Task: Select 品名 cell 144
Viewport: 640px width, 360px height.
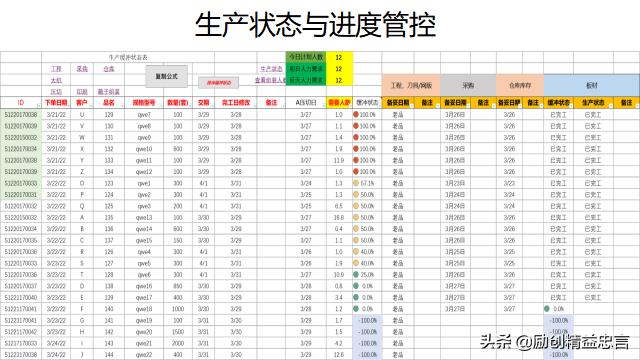Action: [109, 355]
